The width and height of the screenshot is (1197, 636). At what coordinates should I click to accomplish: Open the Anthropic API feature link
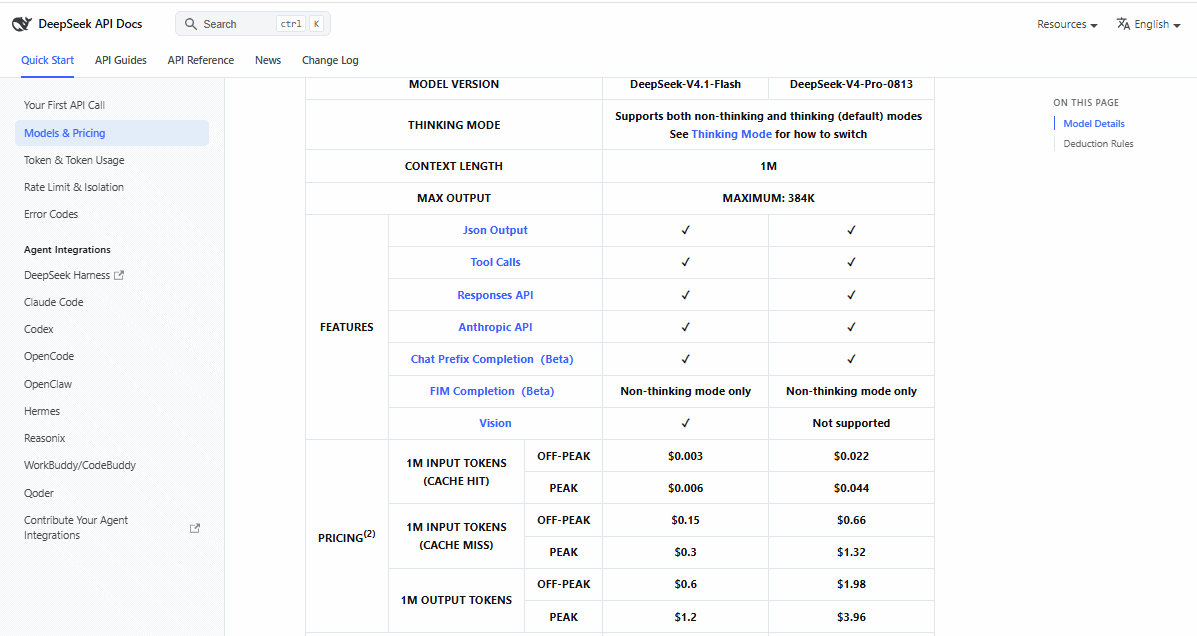[495, 327]
